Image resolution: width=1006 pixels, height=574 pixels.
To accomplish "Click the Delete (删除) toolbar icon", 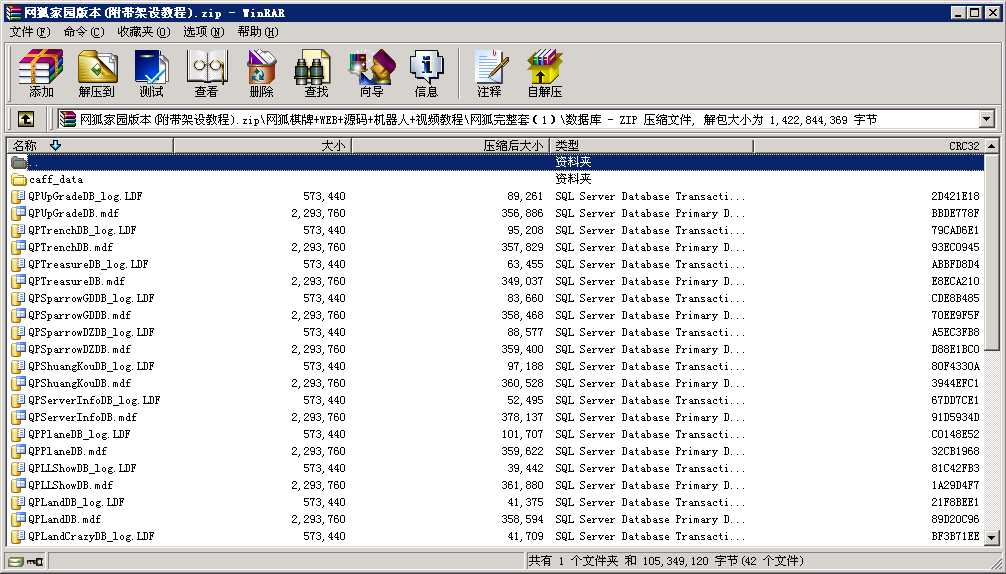I will [x=262, y=73].
